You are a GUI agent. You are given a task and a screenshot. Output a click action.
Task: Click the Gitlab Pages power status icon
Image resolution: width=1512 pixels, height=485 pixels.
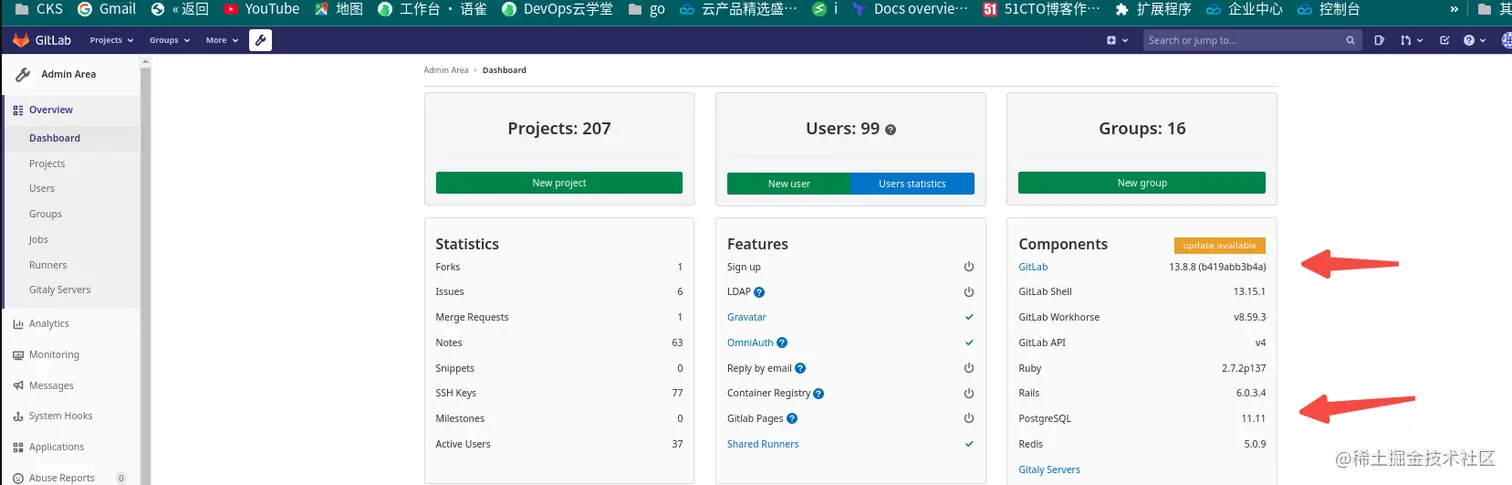point(969,419)
